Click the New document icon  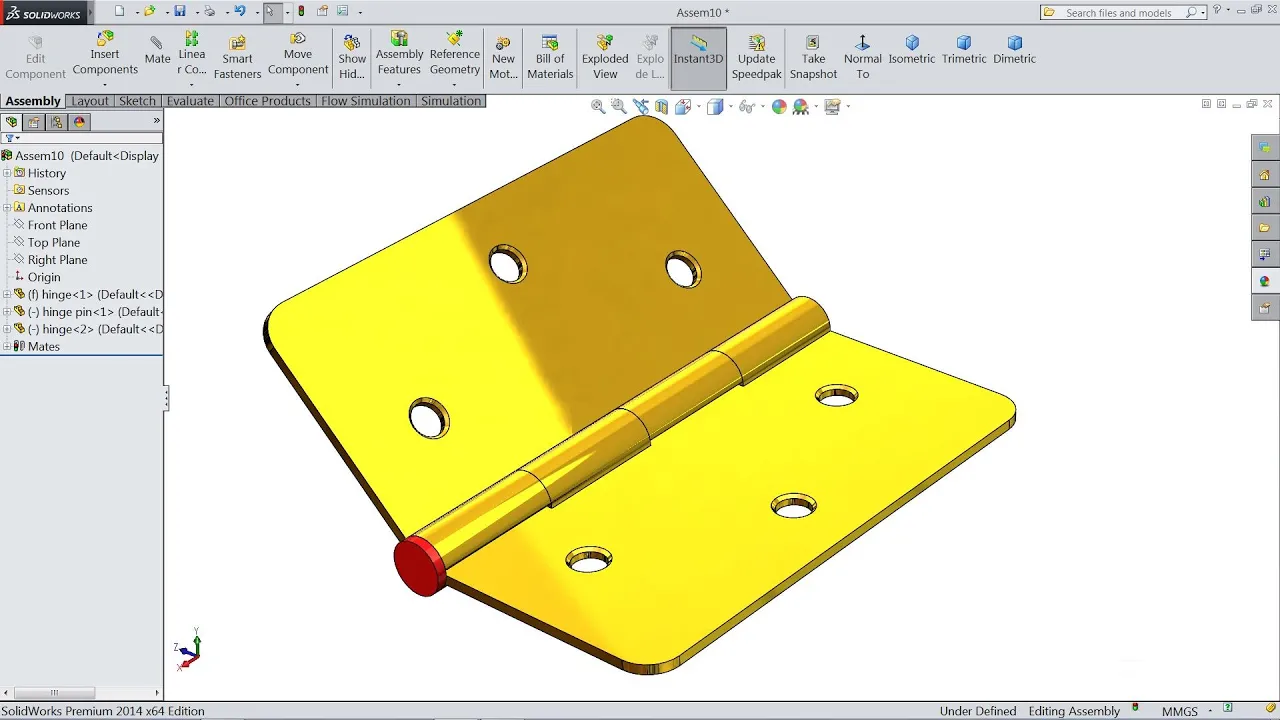119,11
